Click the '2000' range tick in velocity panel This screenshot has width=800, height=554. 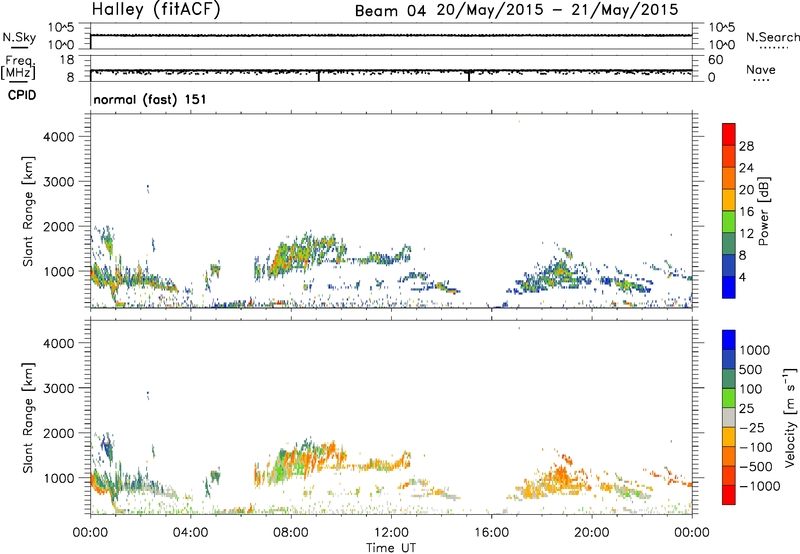point(59,433)
